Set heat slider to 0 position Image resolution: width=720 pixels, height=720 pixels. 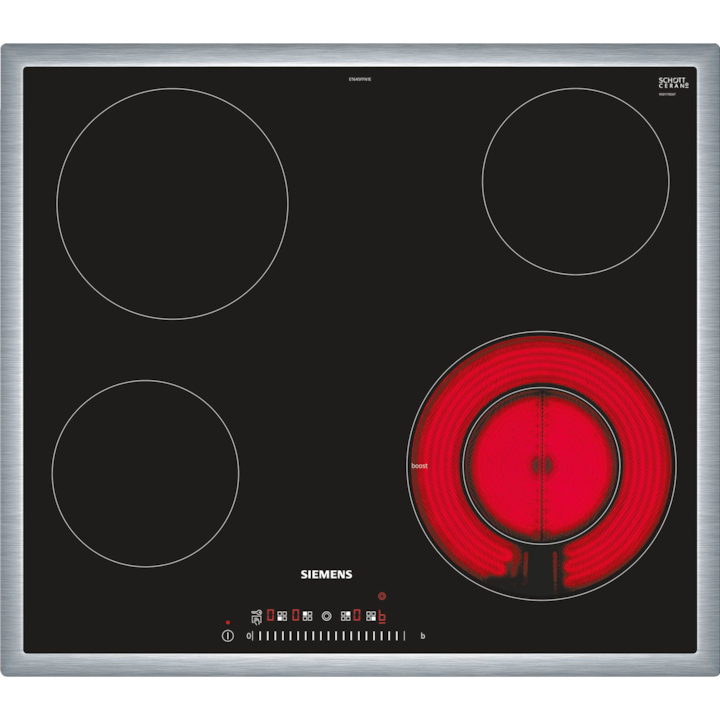click(249, 636)
